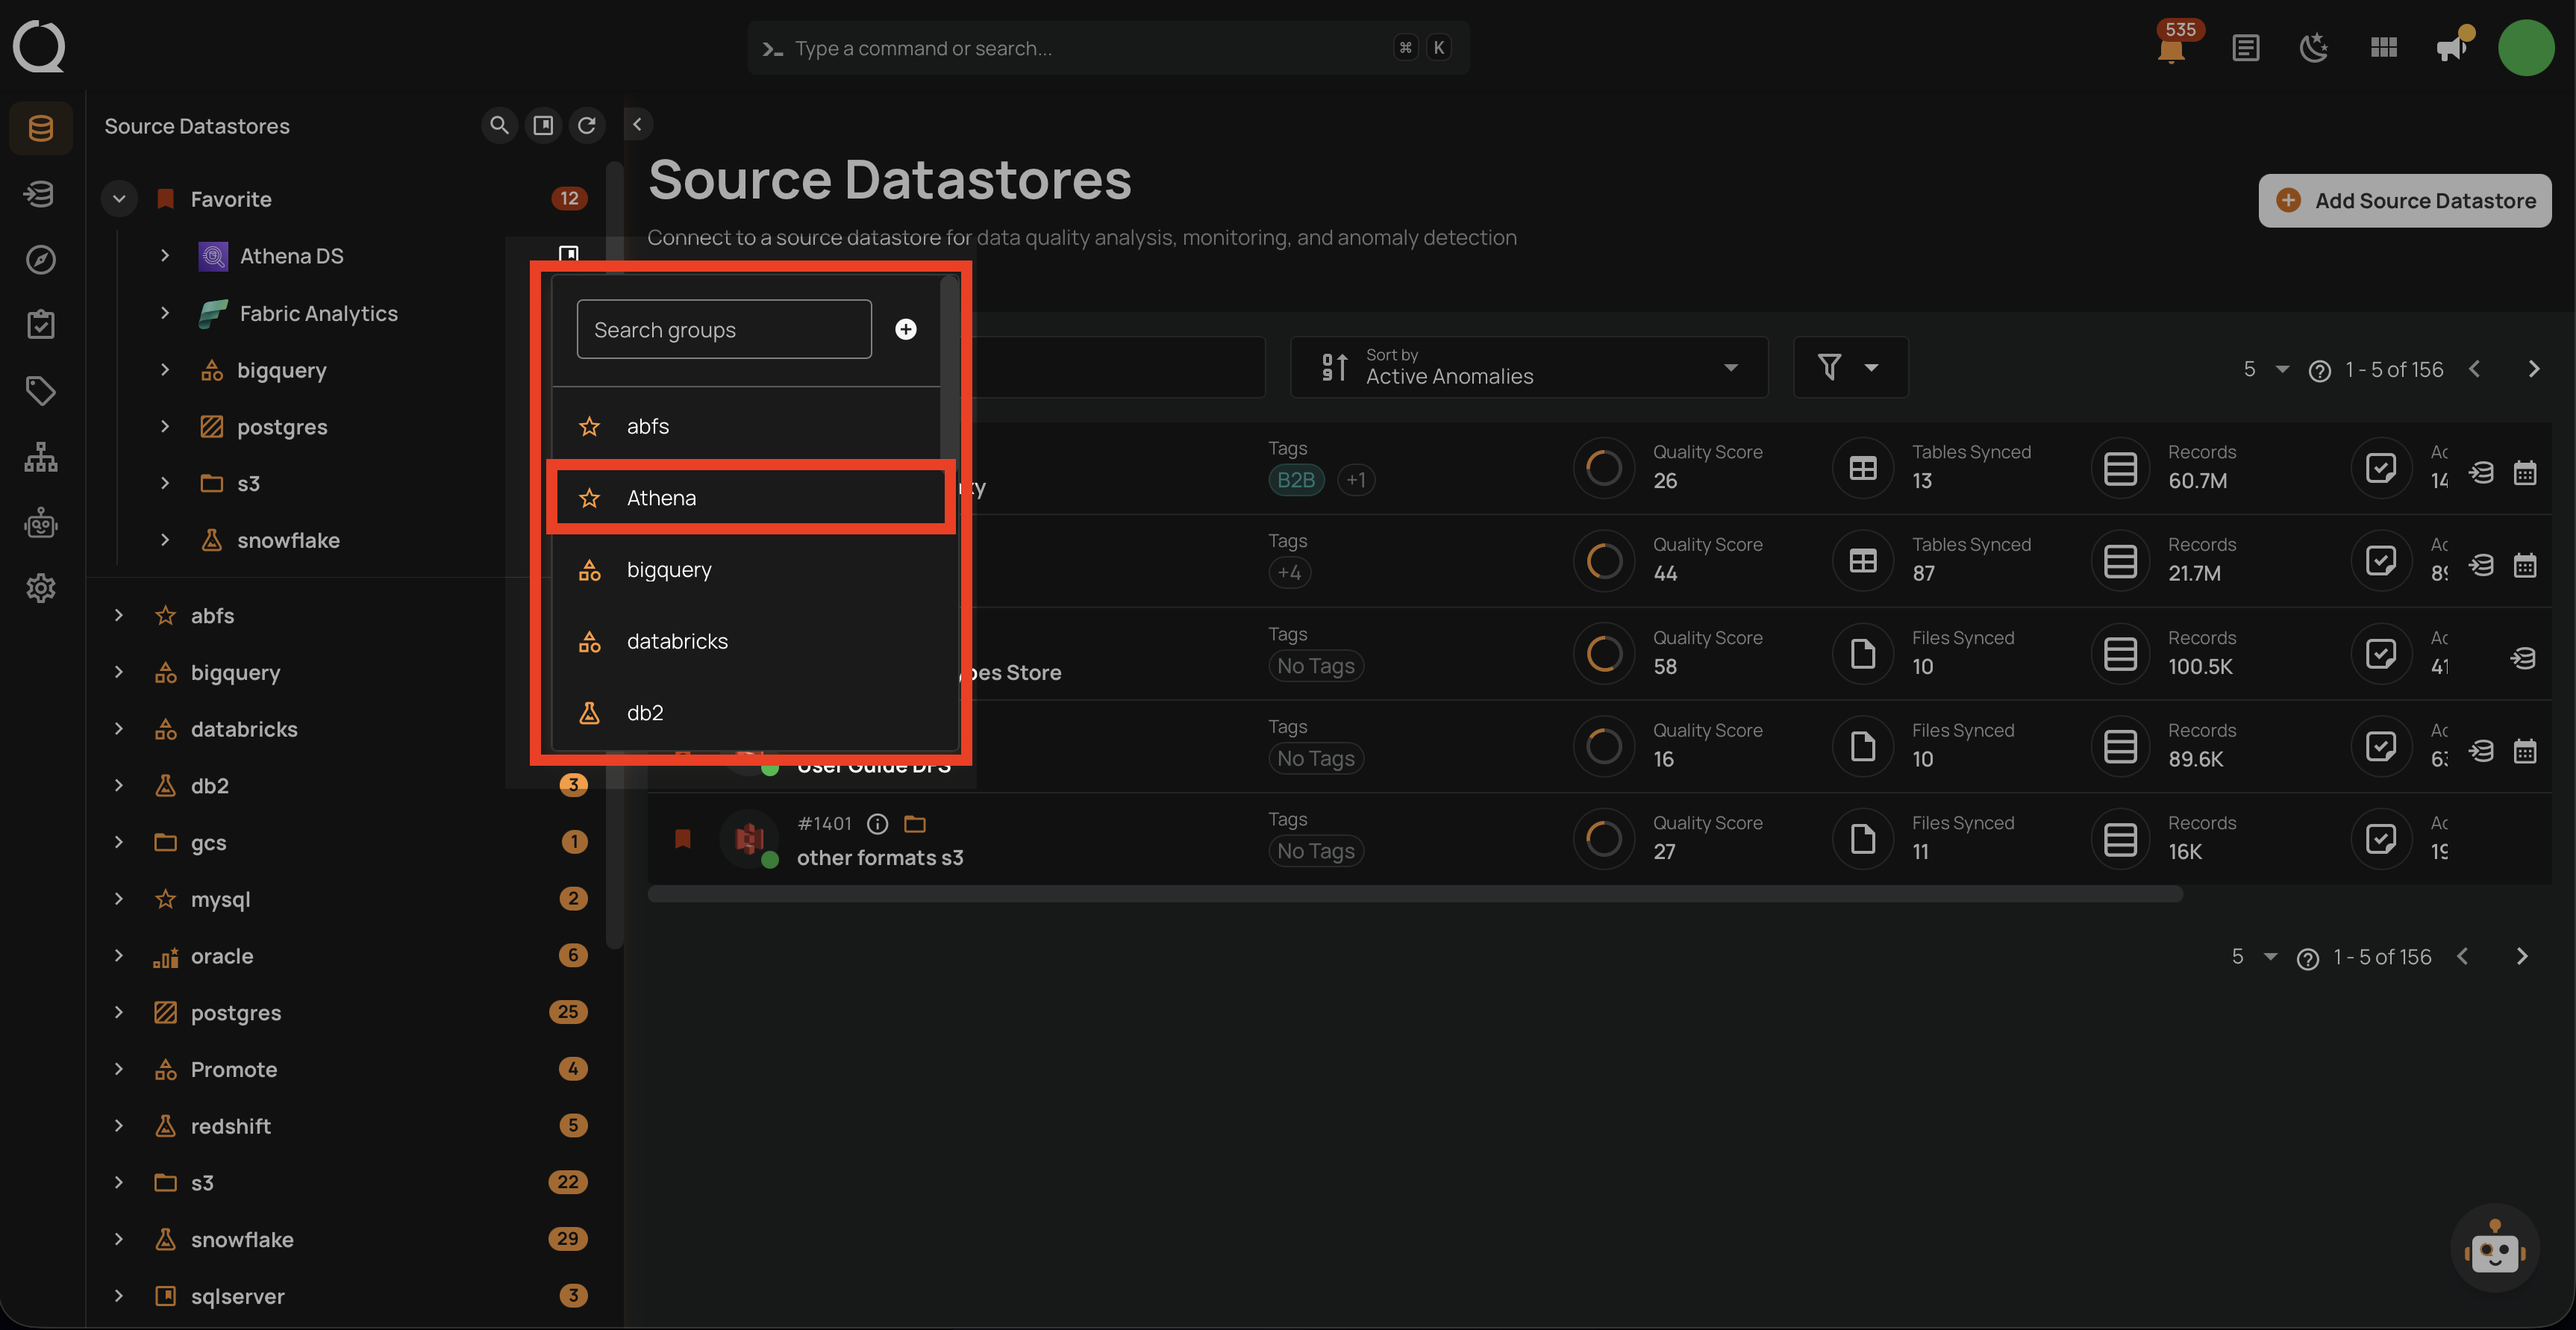Toggle the star next to abfs group
Viewport: 2576px width, 1330px height.
tap(590, 425)
